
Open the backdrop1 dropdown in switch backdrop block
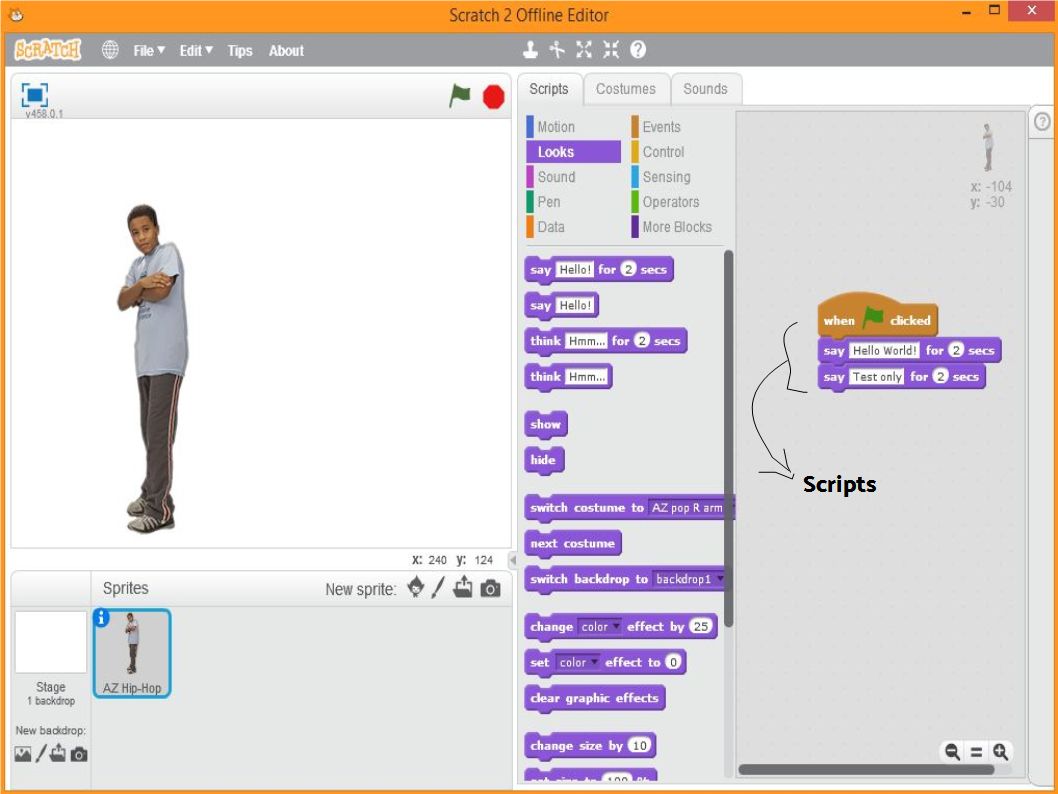pyautogui.click(x=722, y=579)
